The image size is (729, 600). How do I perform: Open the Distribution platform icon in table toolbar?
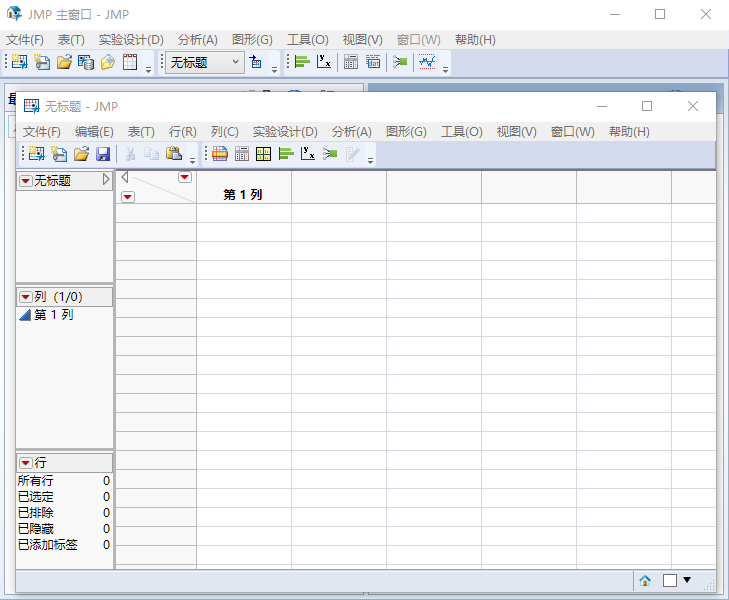tap(286, 154)
